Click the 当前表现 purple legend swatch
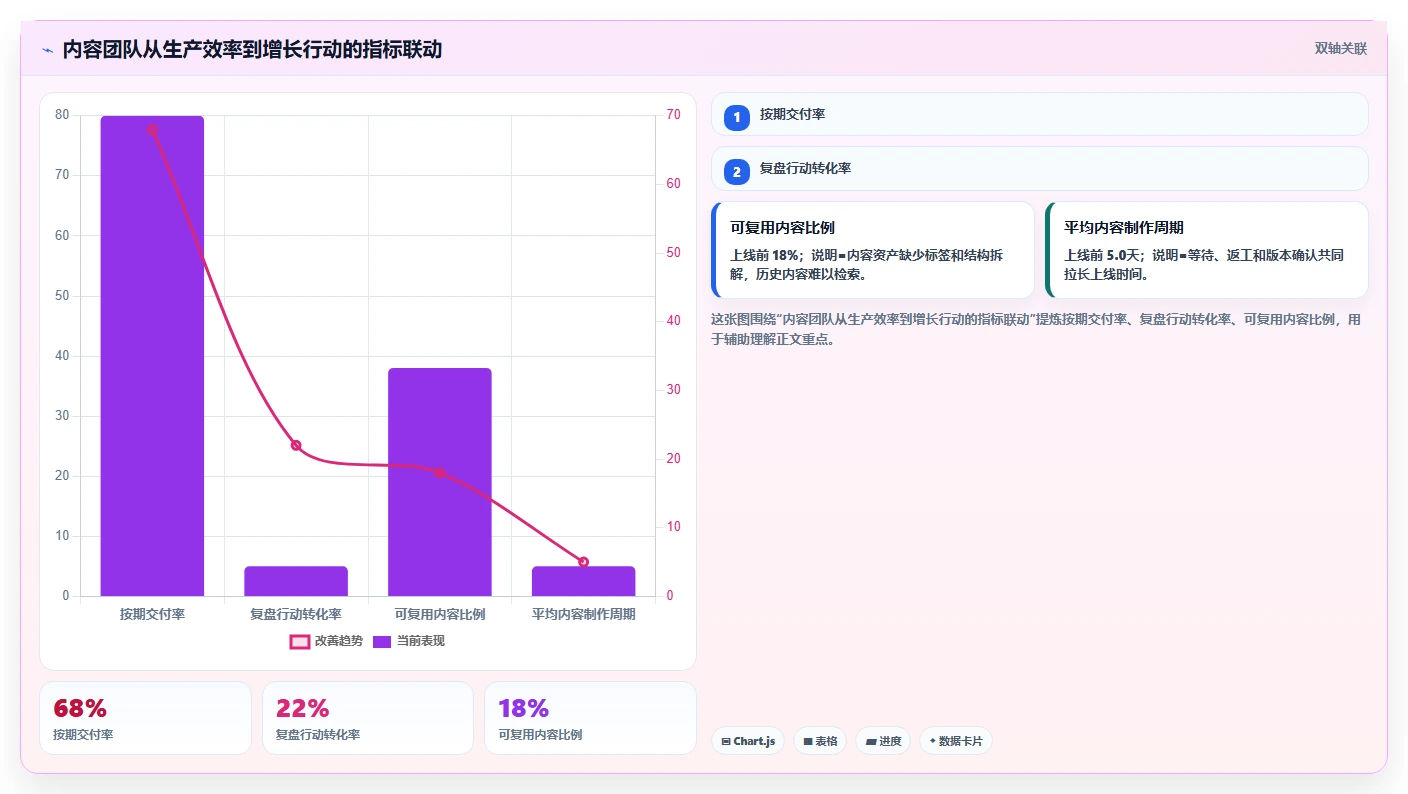 point(382,641)
